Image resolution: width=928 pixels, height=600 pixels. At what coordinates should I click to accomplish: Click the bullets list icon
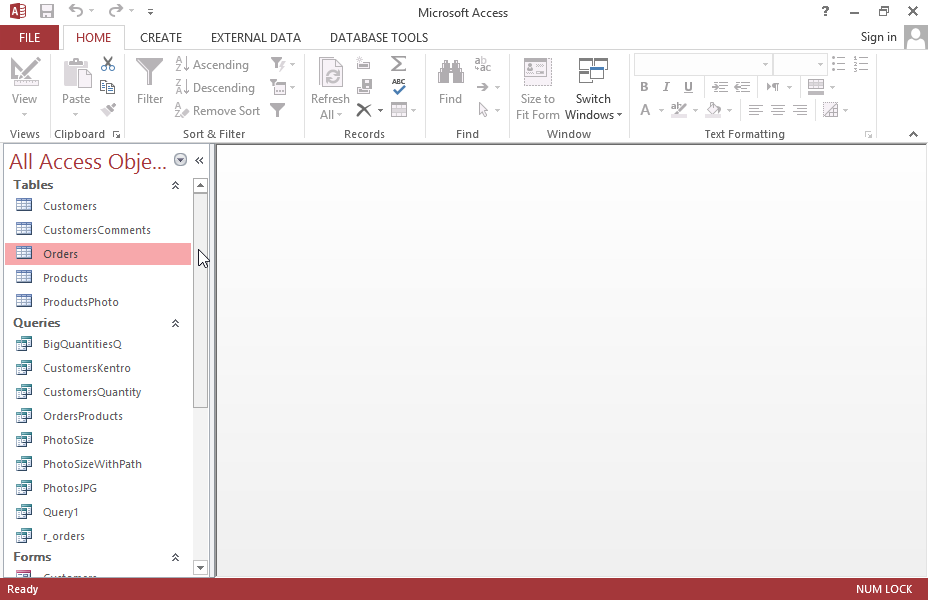pos(839,64)
